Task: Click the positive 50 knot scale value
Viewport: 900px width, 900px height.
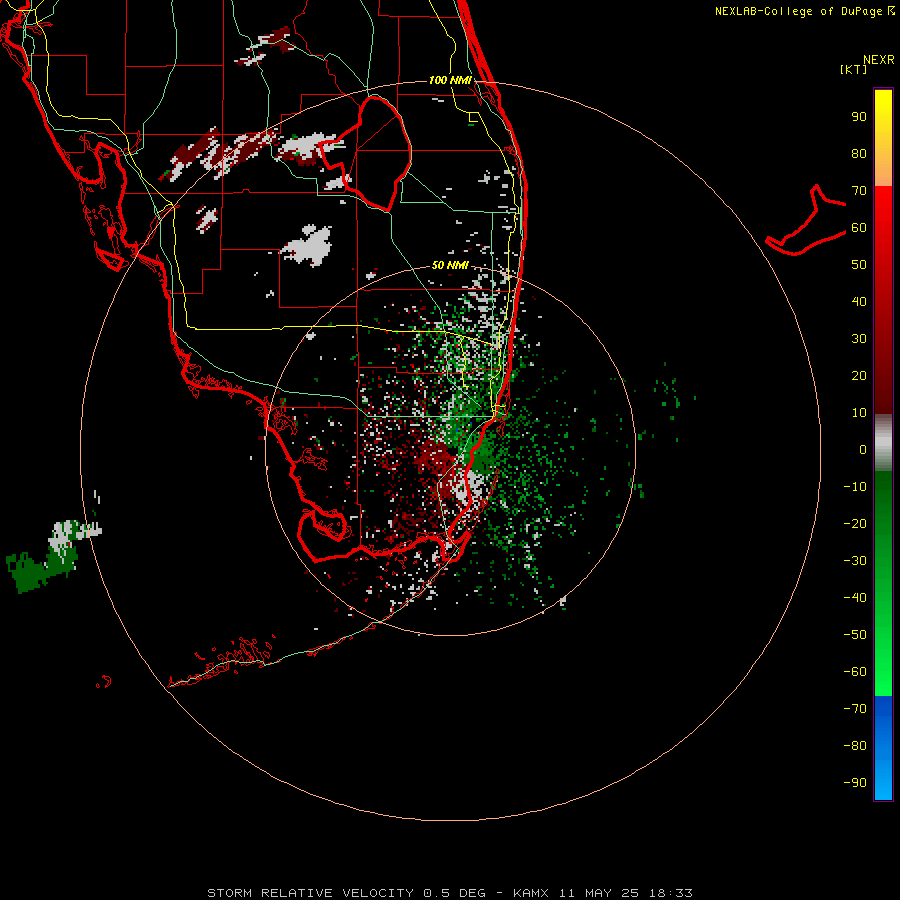Action: tap(859, 265)
